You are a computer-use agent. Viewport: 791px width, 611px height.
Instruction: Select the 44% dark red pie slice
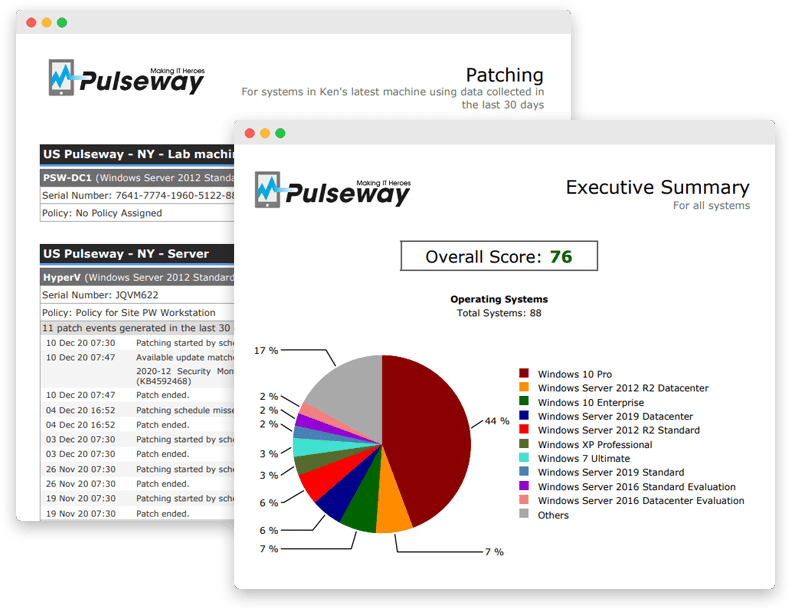[429, 434]
